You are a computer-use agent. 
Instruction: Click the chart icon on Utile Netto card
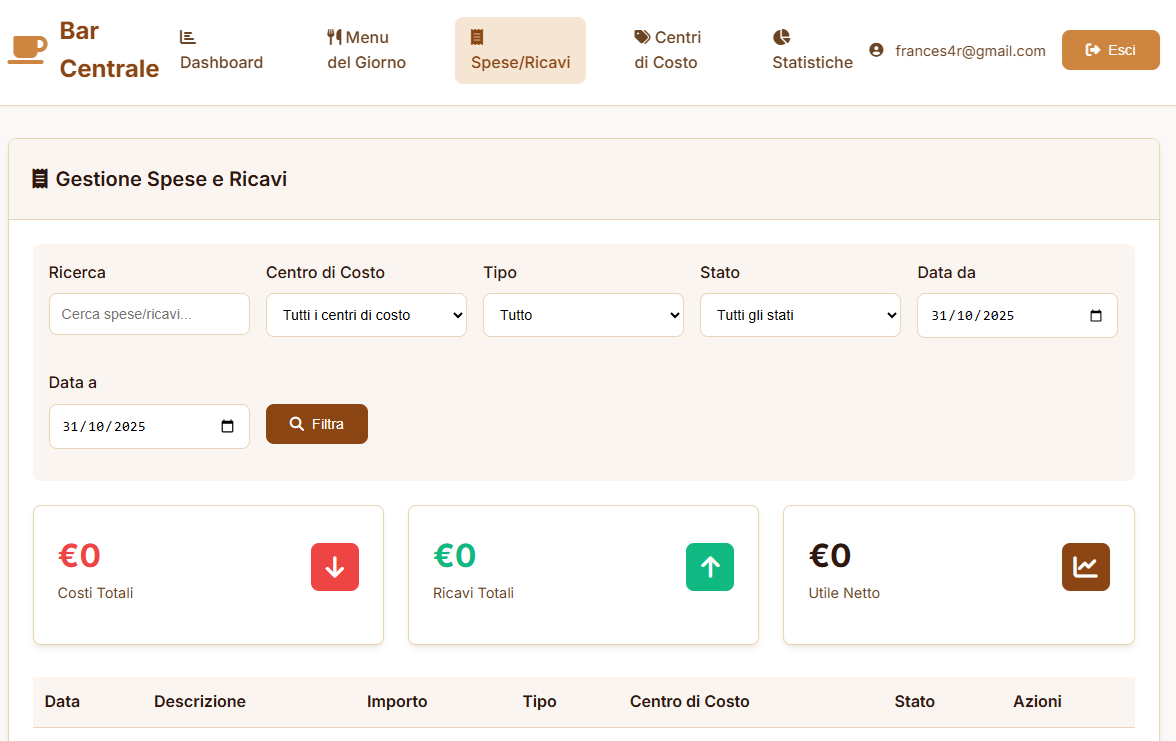pos(1086,566)
